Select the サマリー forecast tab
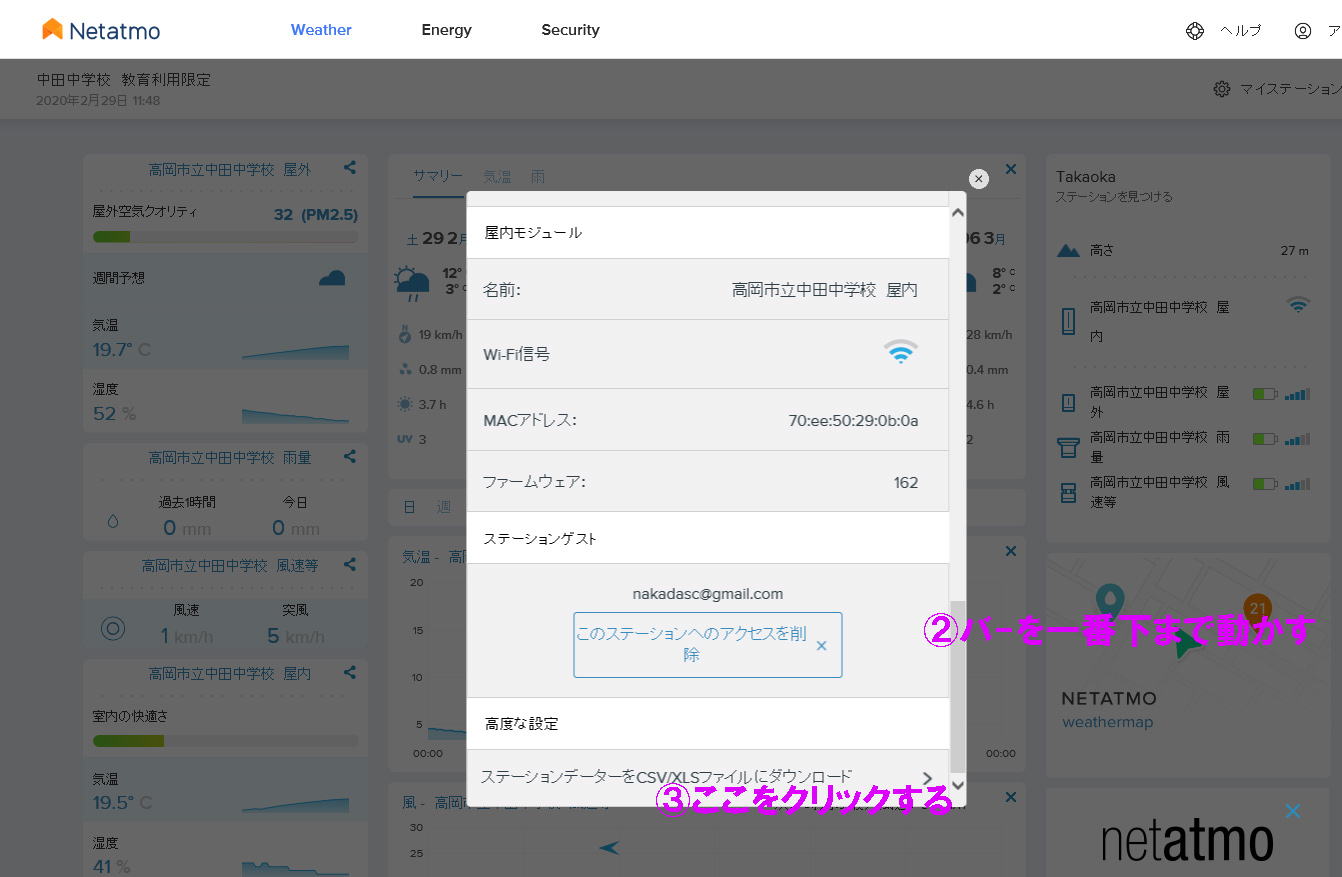 [438, 176]
